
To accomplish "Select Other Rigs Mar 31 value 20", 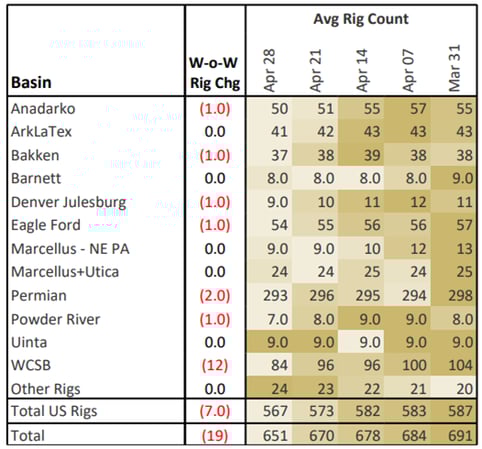I will (464, 389).
